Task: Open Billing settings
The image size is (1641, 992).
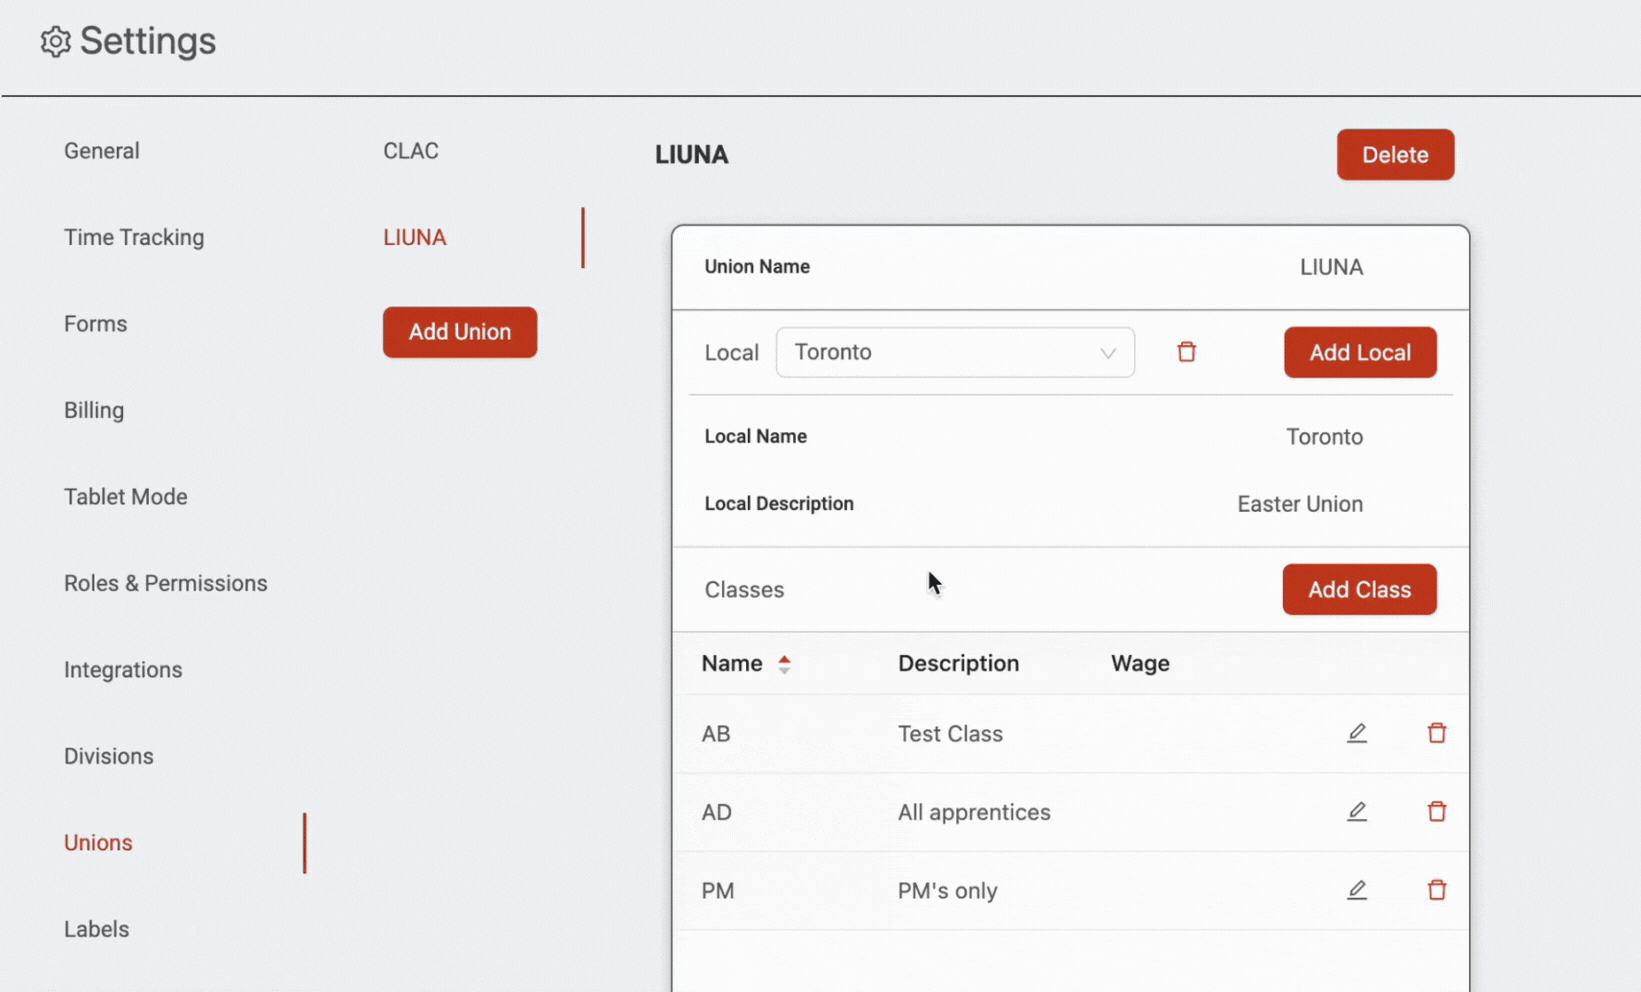Action: point(94,410)
